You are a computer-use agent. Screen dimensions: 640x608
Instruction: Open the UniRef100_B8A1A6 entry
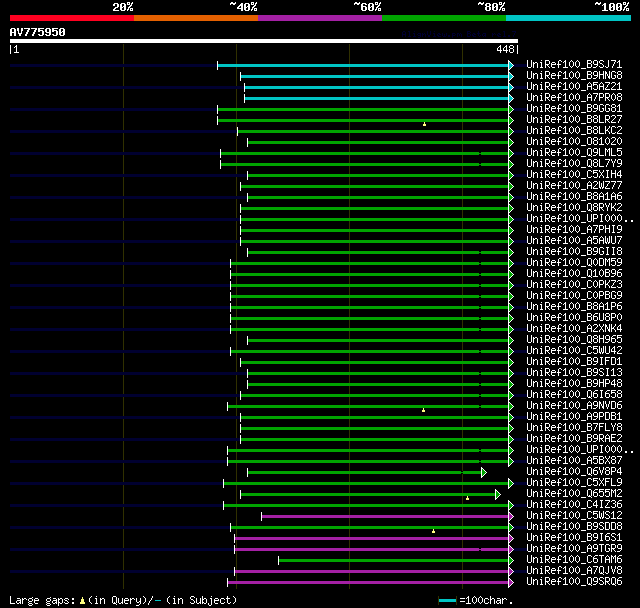point(574,197)
